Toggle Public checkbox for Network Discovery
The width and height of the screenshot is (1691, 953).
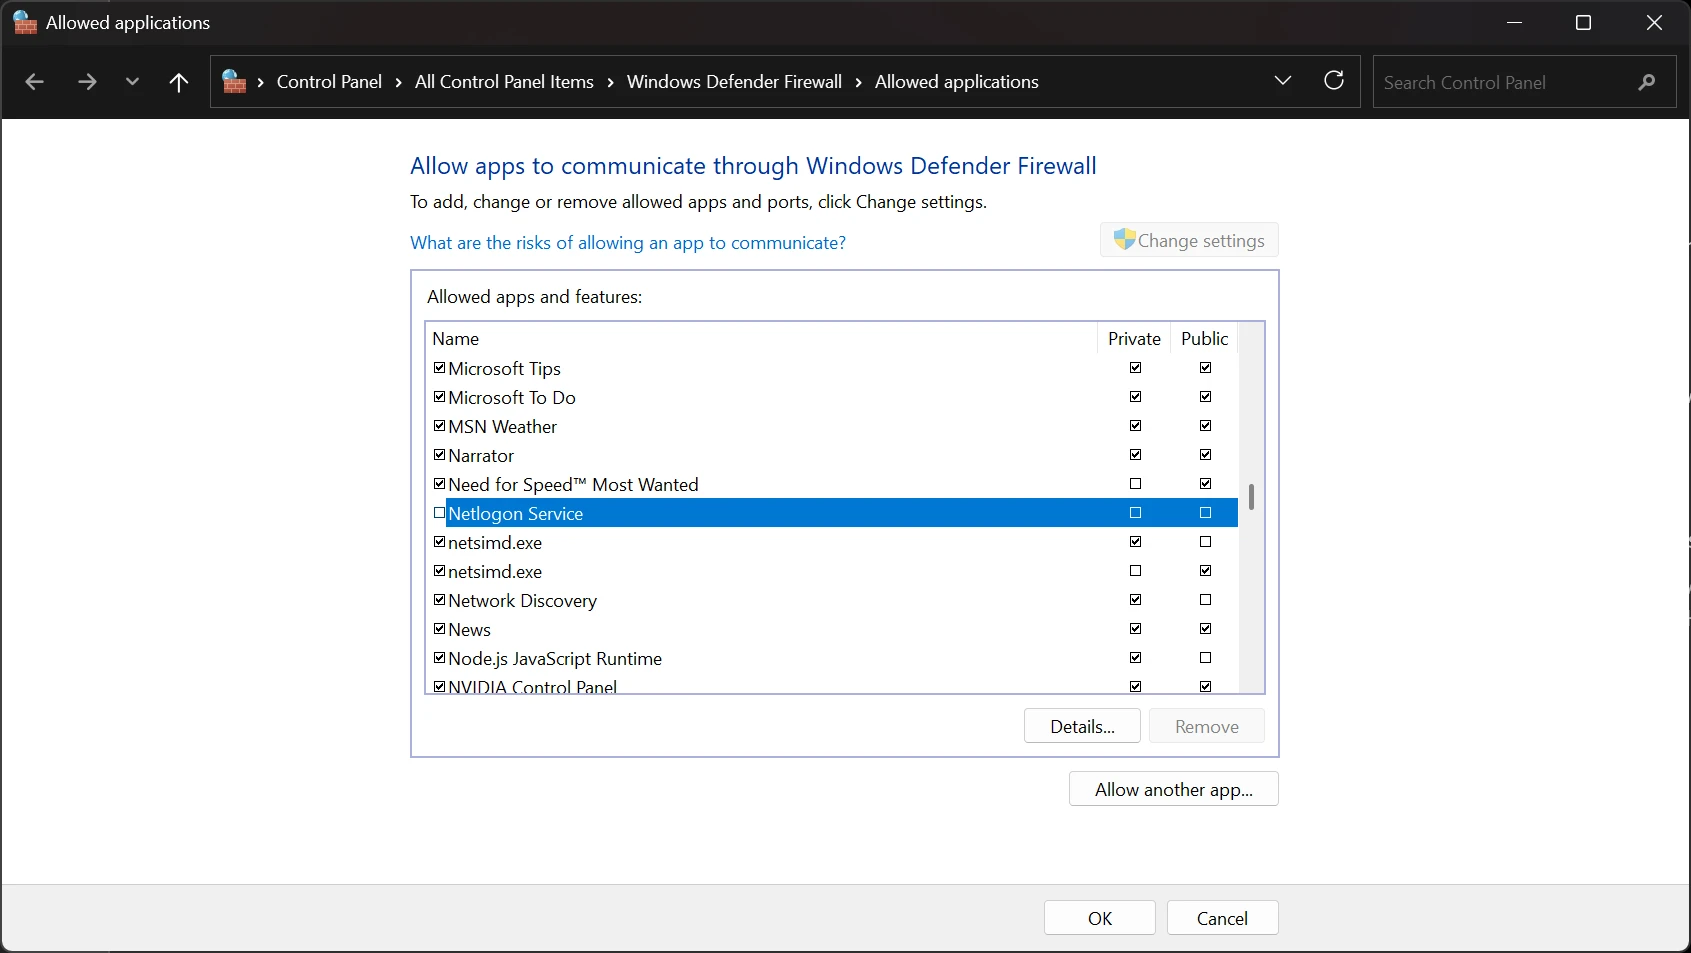(x=1205, y=600)
